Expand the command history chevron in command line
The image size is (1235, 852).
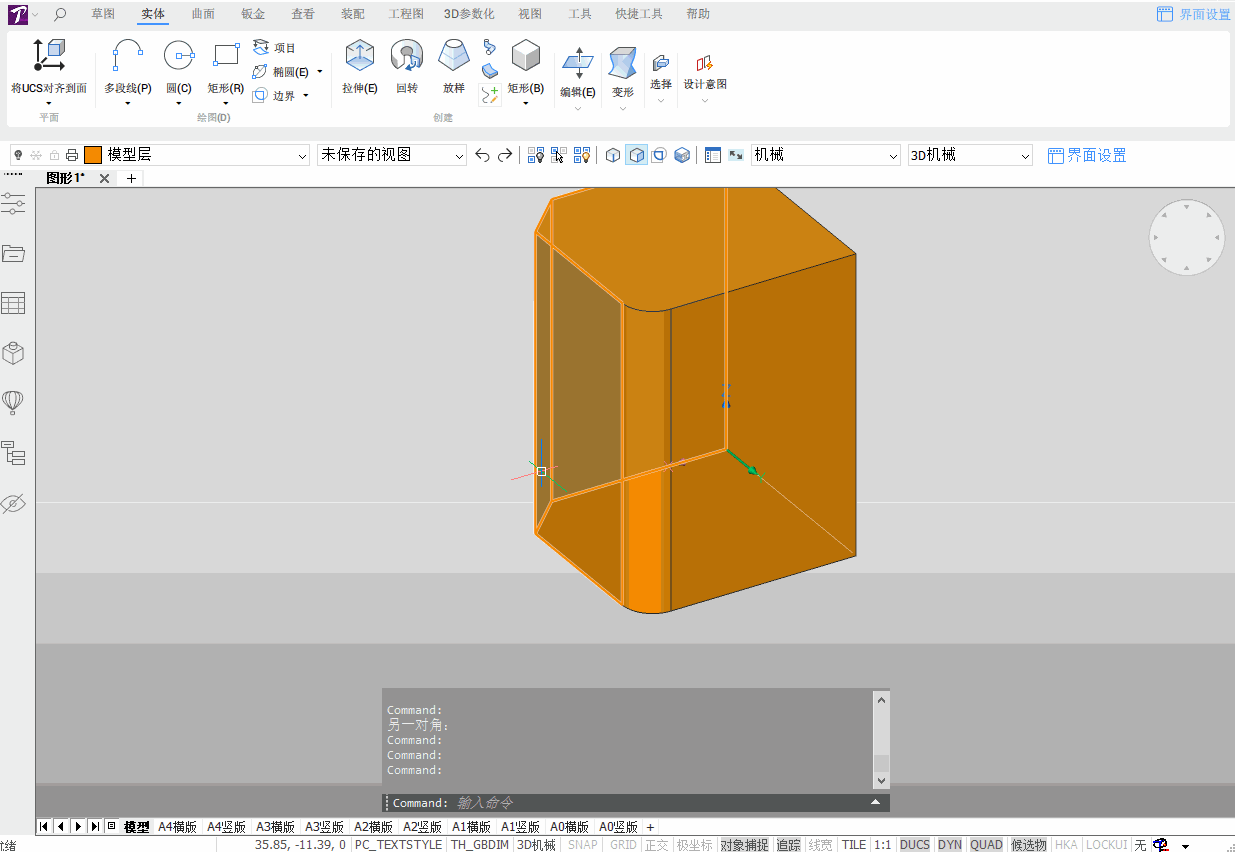tap(876, 803)
